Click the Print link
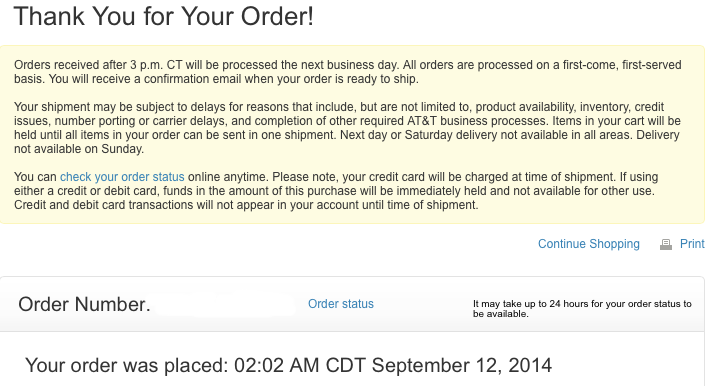This screenshot has height=386, width=717. click(692, 244)
